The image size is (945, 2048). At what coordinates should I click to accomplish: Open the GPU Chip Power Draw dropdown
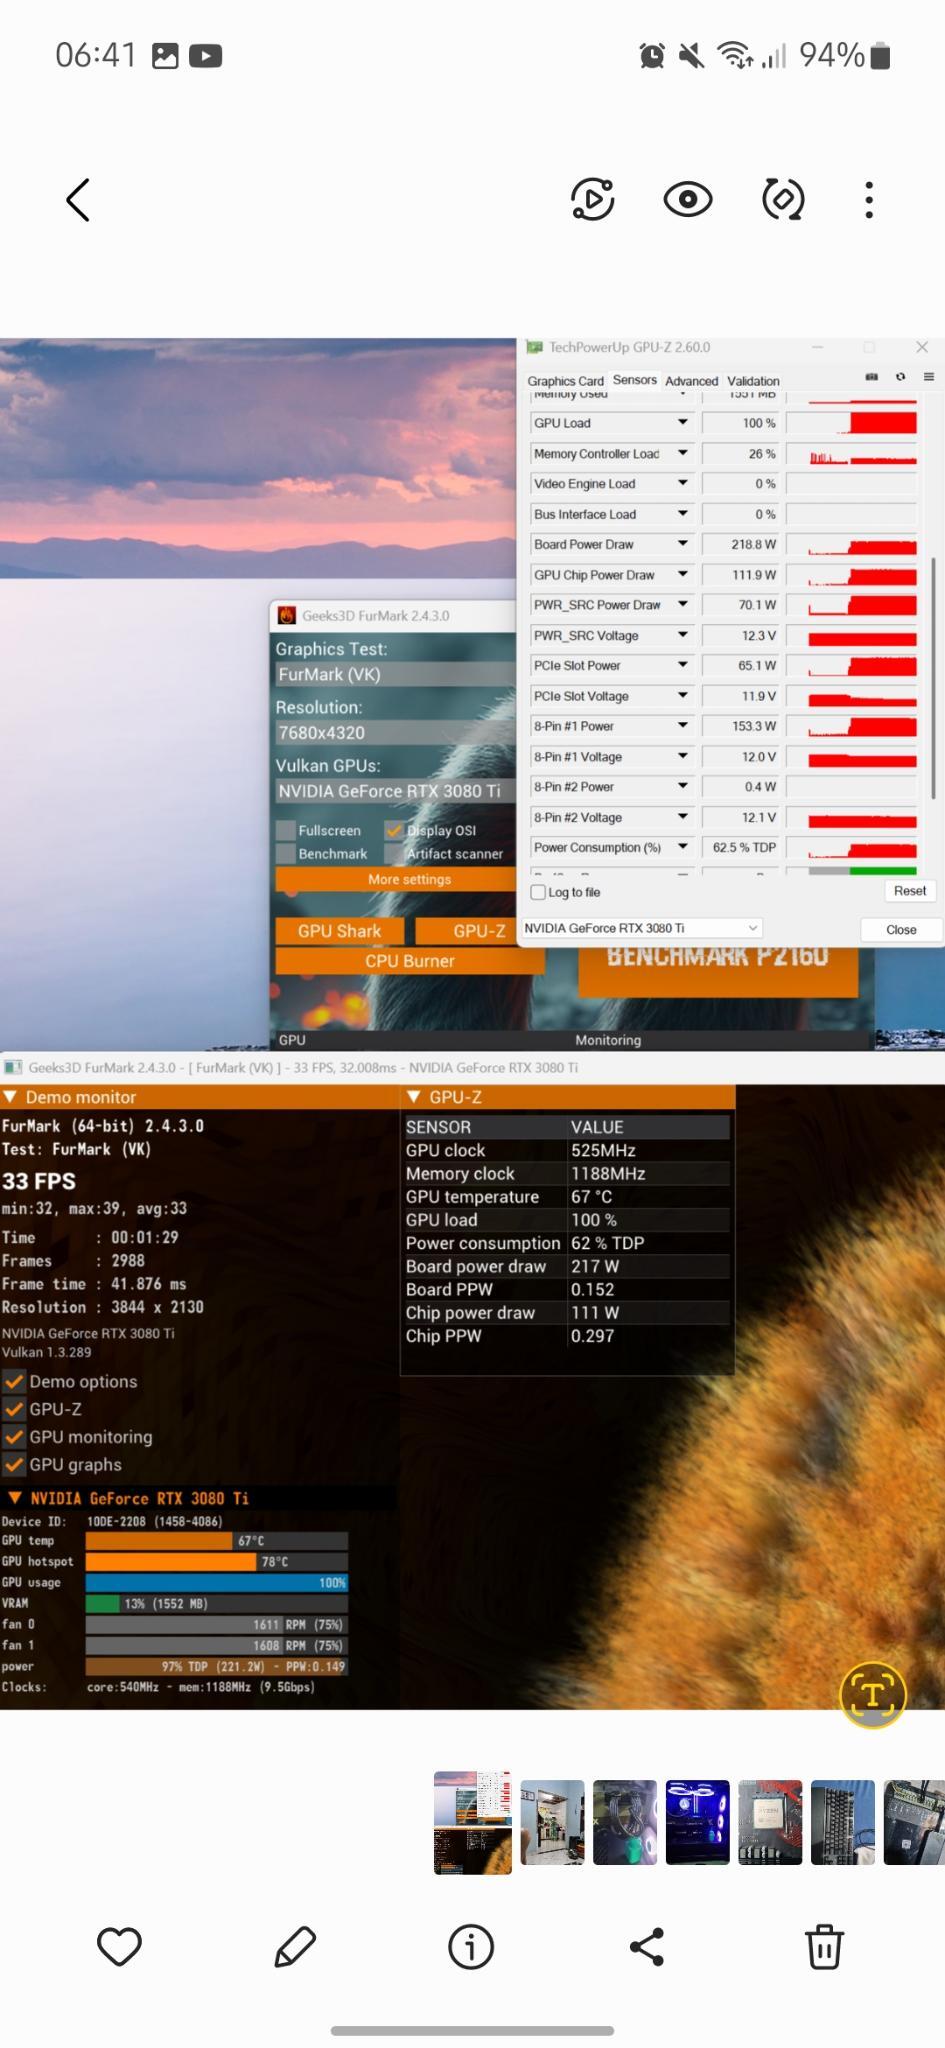pyautogui.click(x=683, y=574)
